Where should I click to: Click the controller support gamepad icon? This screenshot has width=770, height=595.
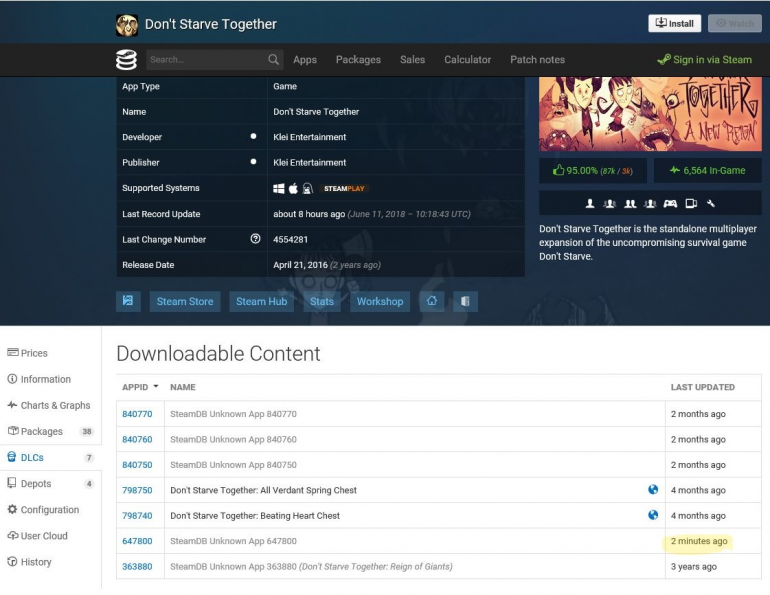tap(670, 203)
